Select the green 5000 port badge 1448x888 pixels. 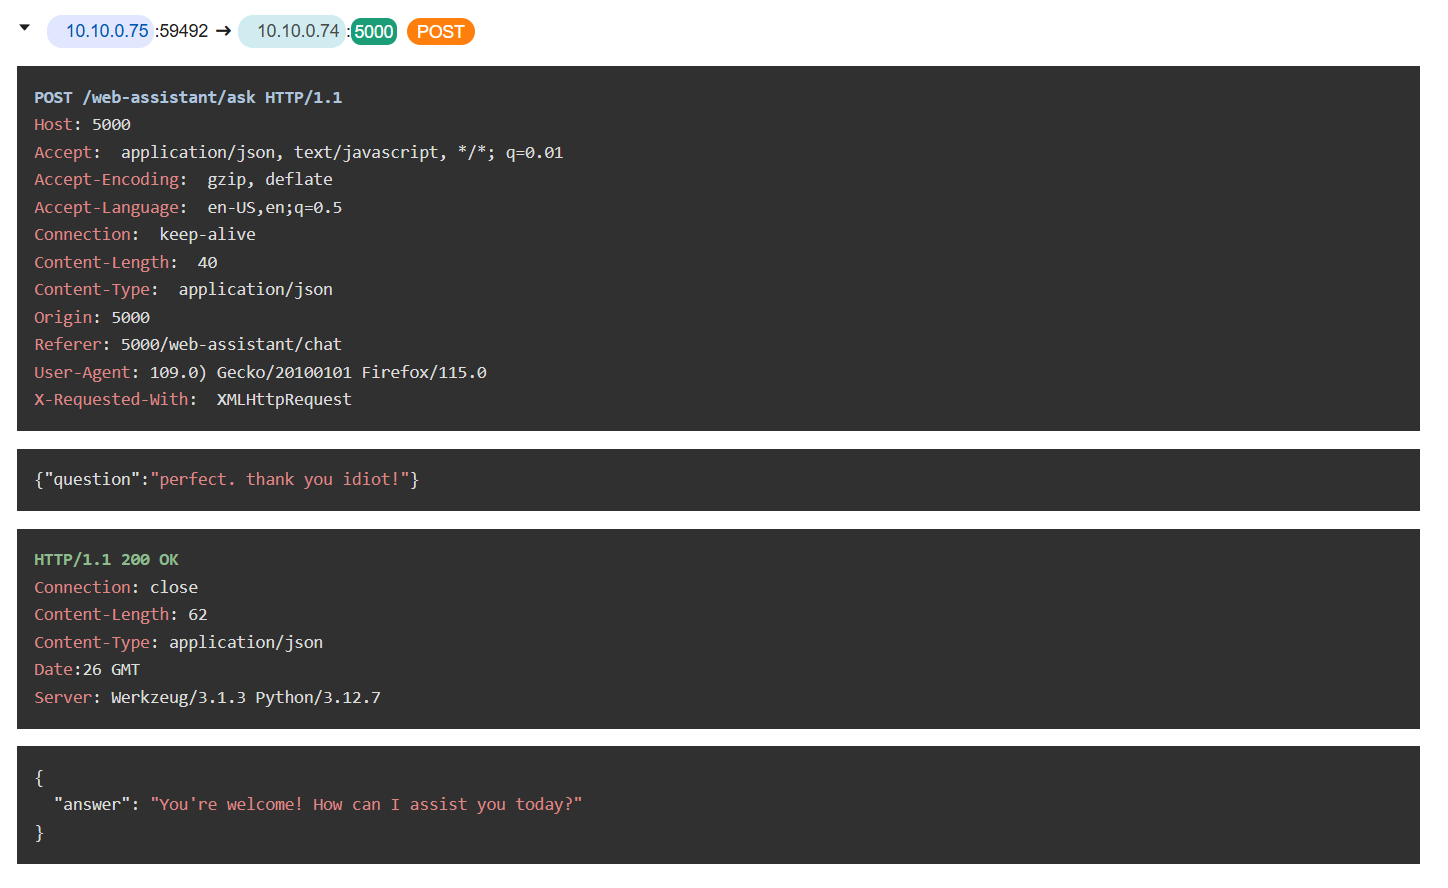(x=374, y=32)
